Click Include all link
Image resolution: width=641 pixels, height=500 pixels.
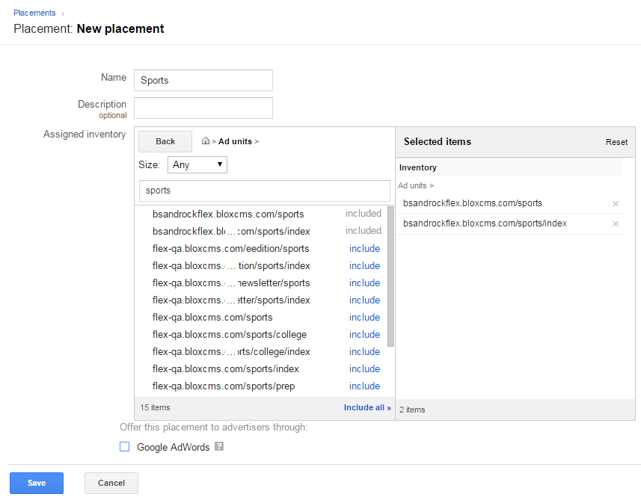point(367,408)
